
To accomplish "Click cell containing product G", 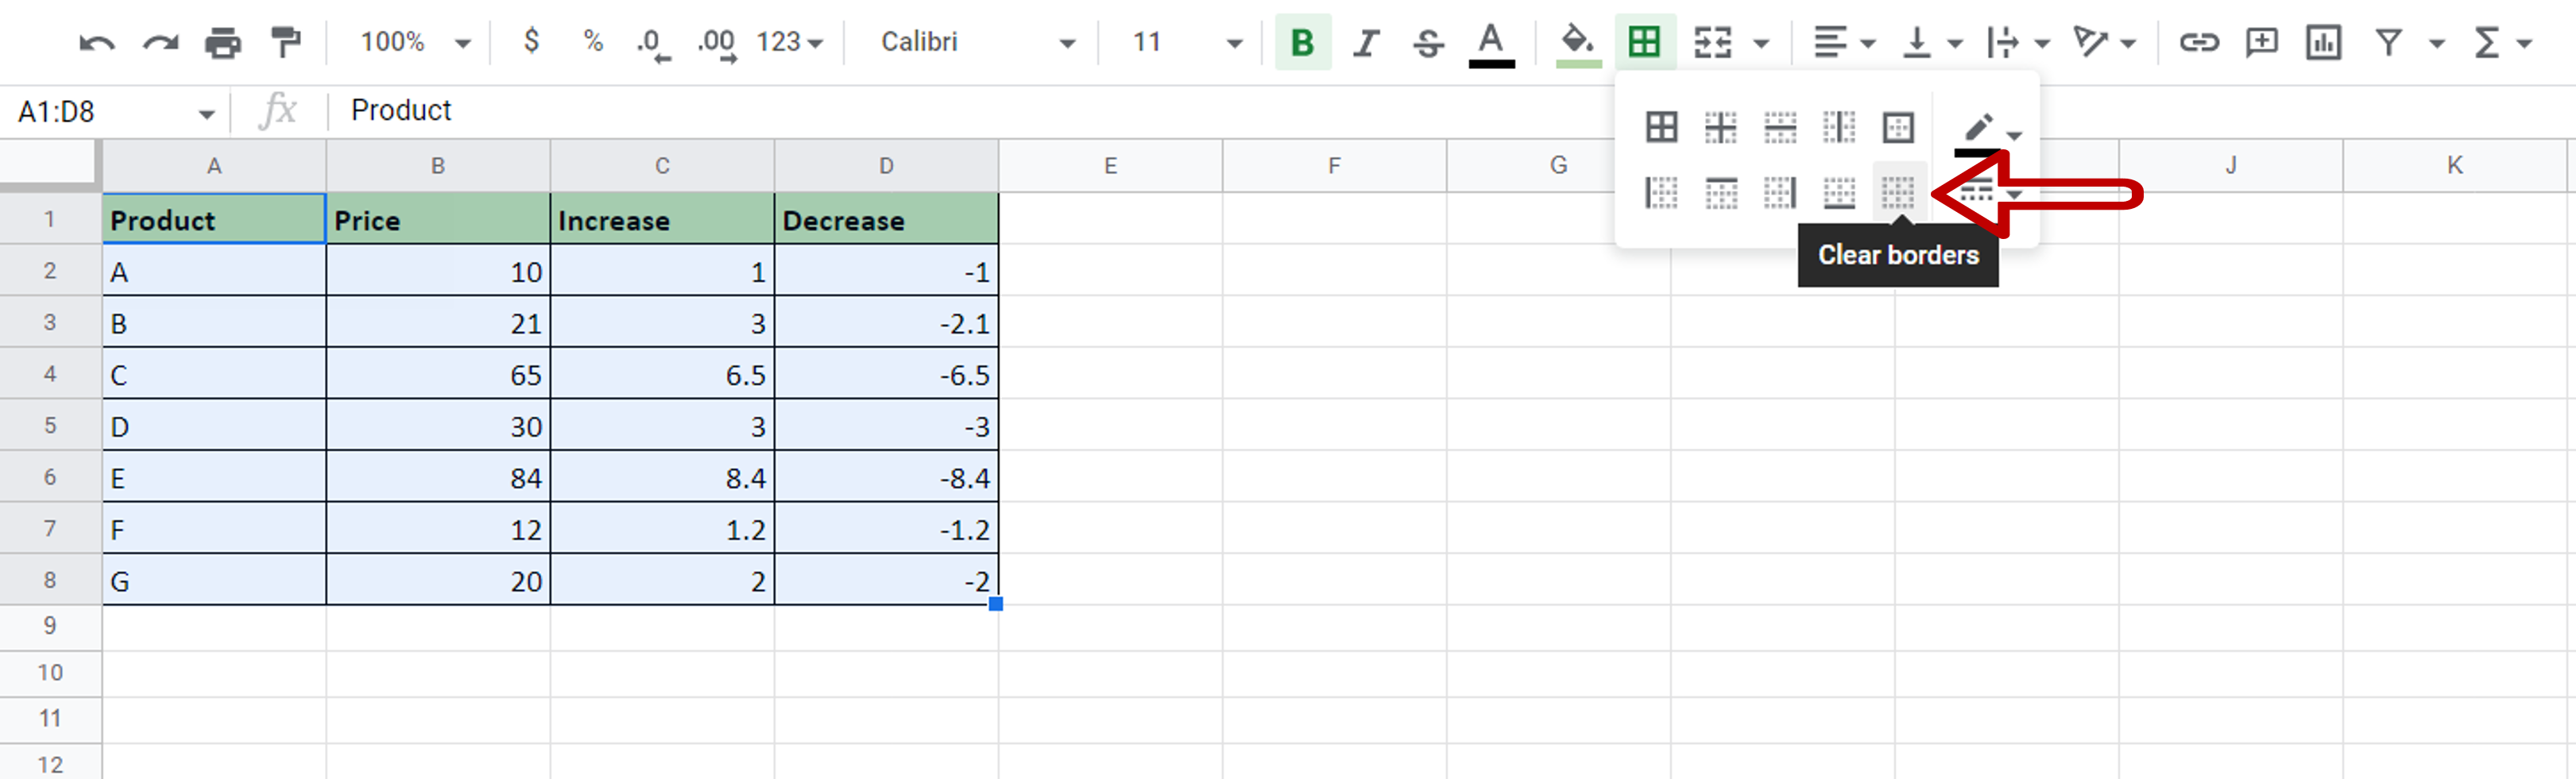I will coord(214,580).
